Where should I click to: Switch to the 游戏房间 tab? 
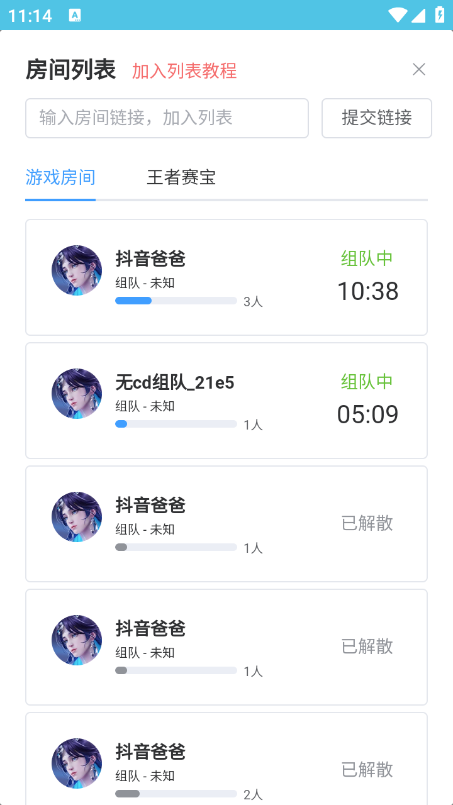(x=60, y=178)
